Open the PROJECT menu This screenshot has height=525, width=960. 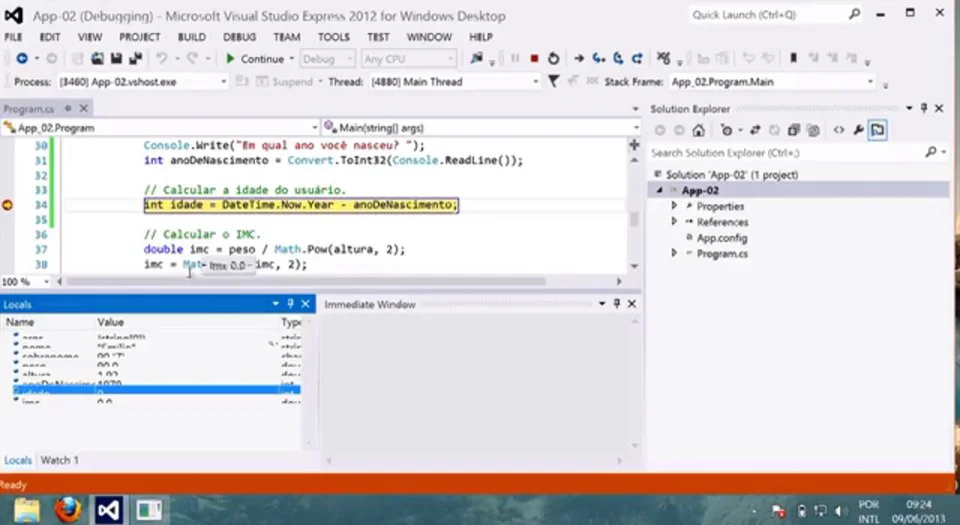click(x=140, y=37)
